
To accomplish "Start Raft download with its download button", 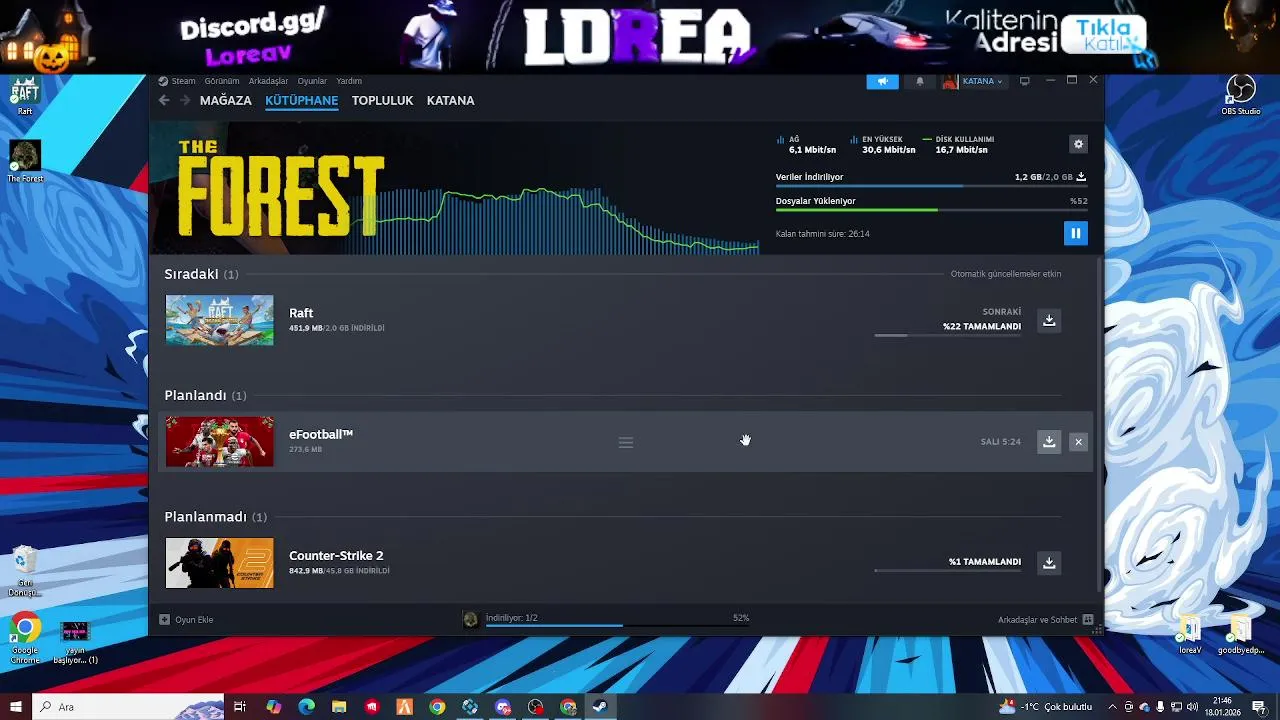I will [x=1049, y=320].
